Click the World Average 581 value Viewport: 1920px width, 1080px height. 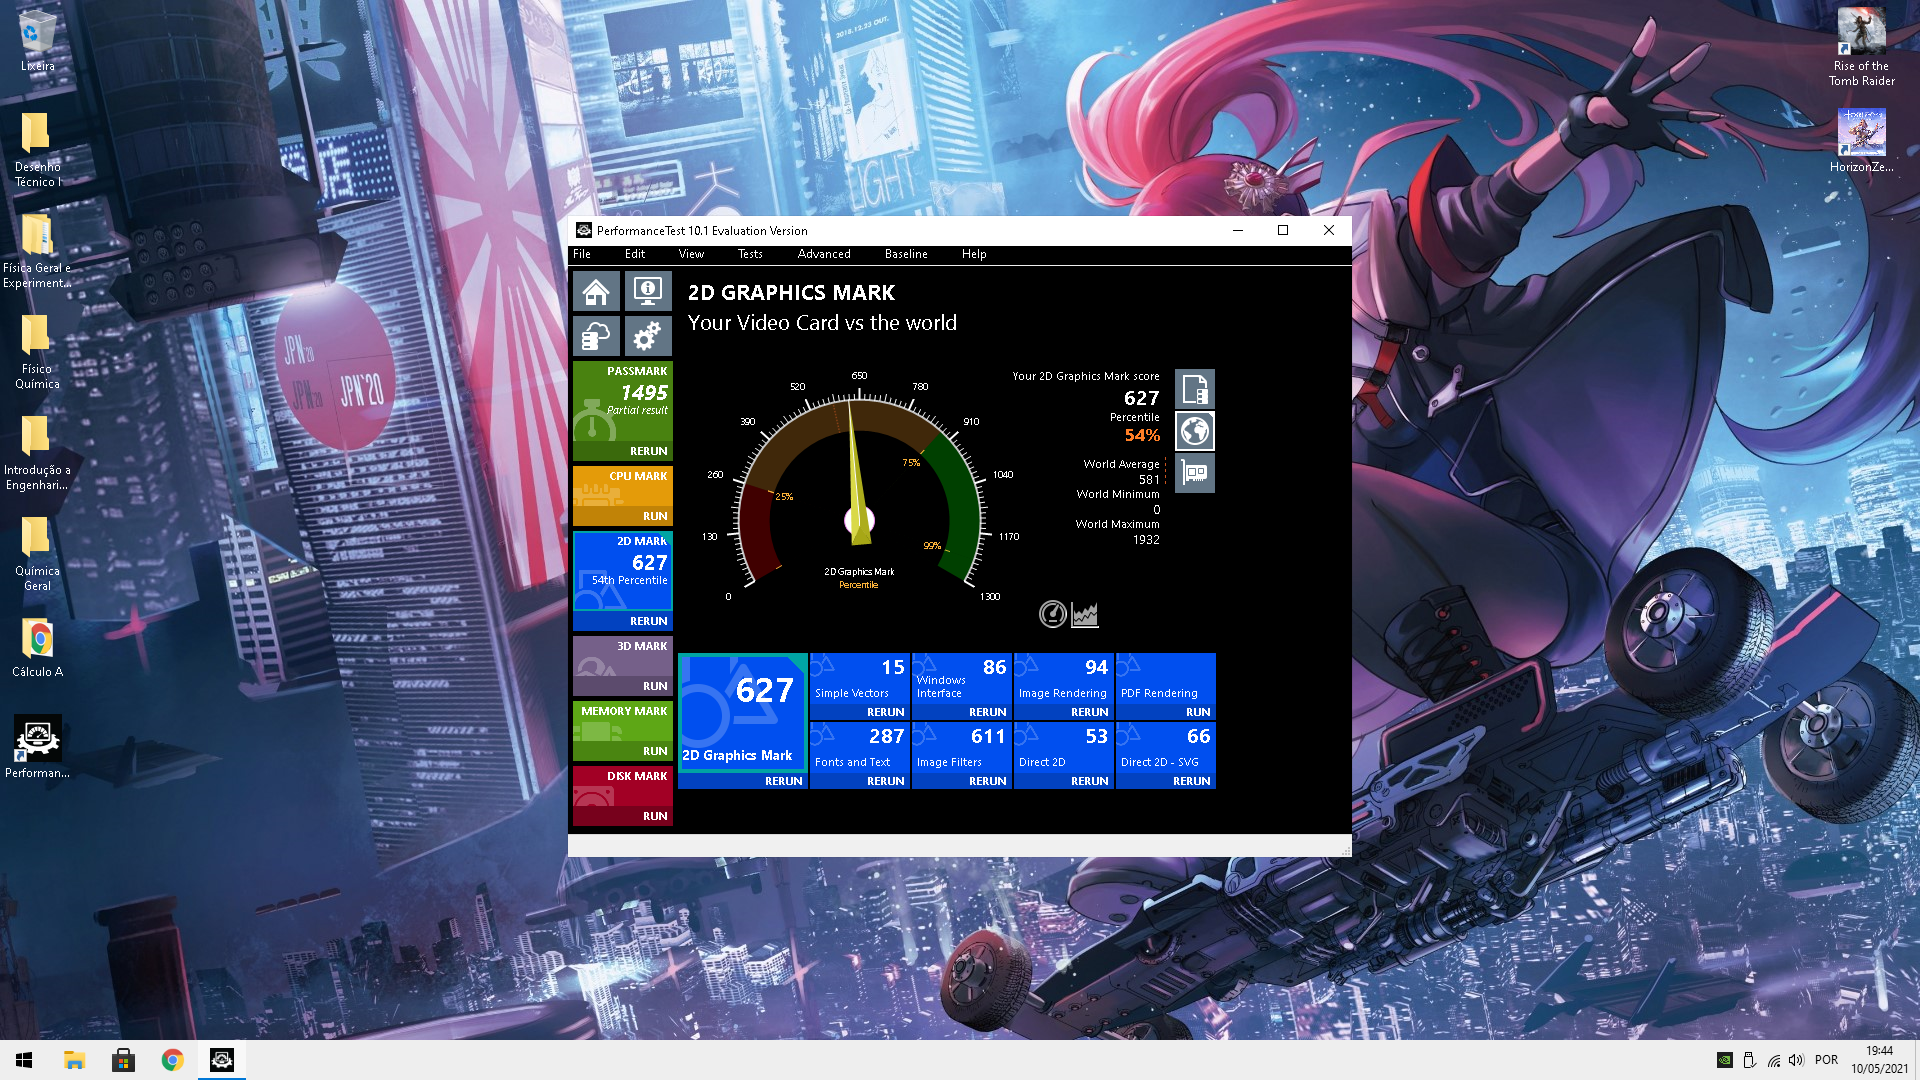(1149, 480)
